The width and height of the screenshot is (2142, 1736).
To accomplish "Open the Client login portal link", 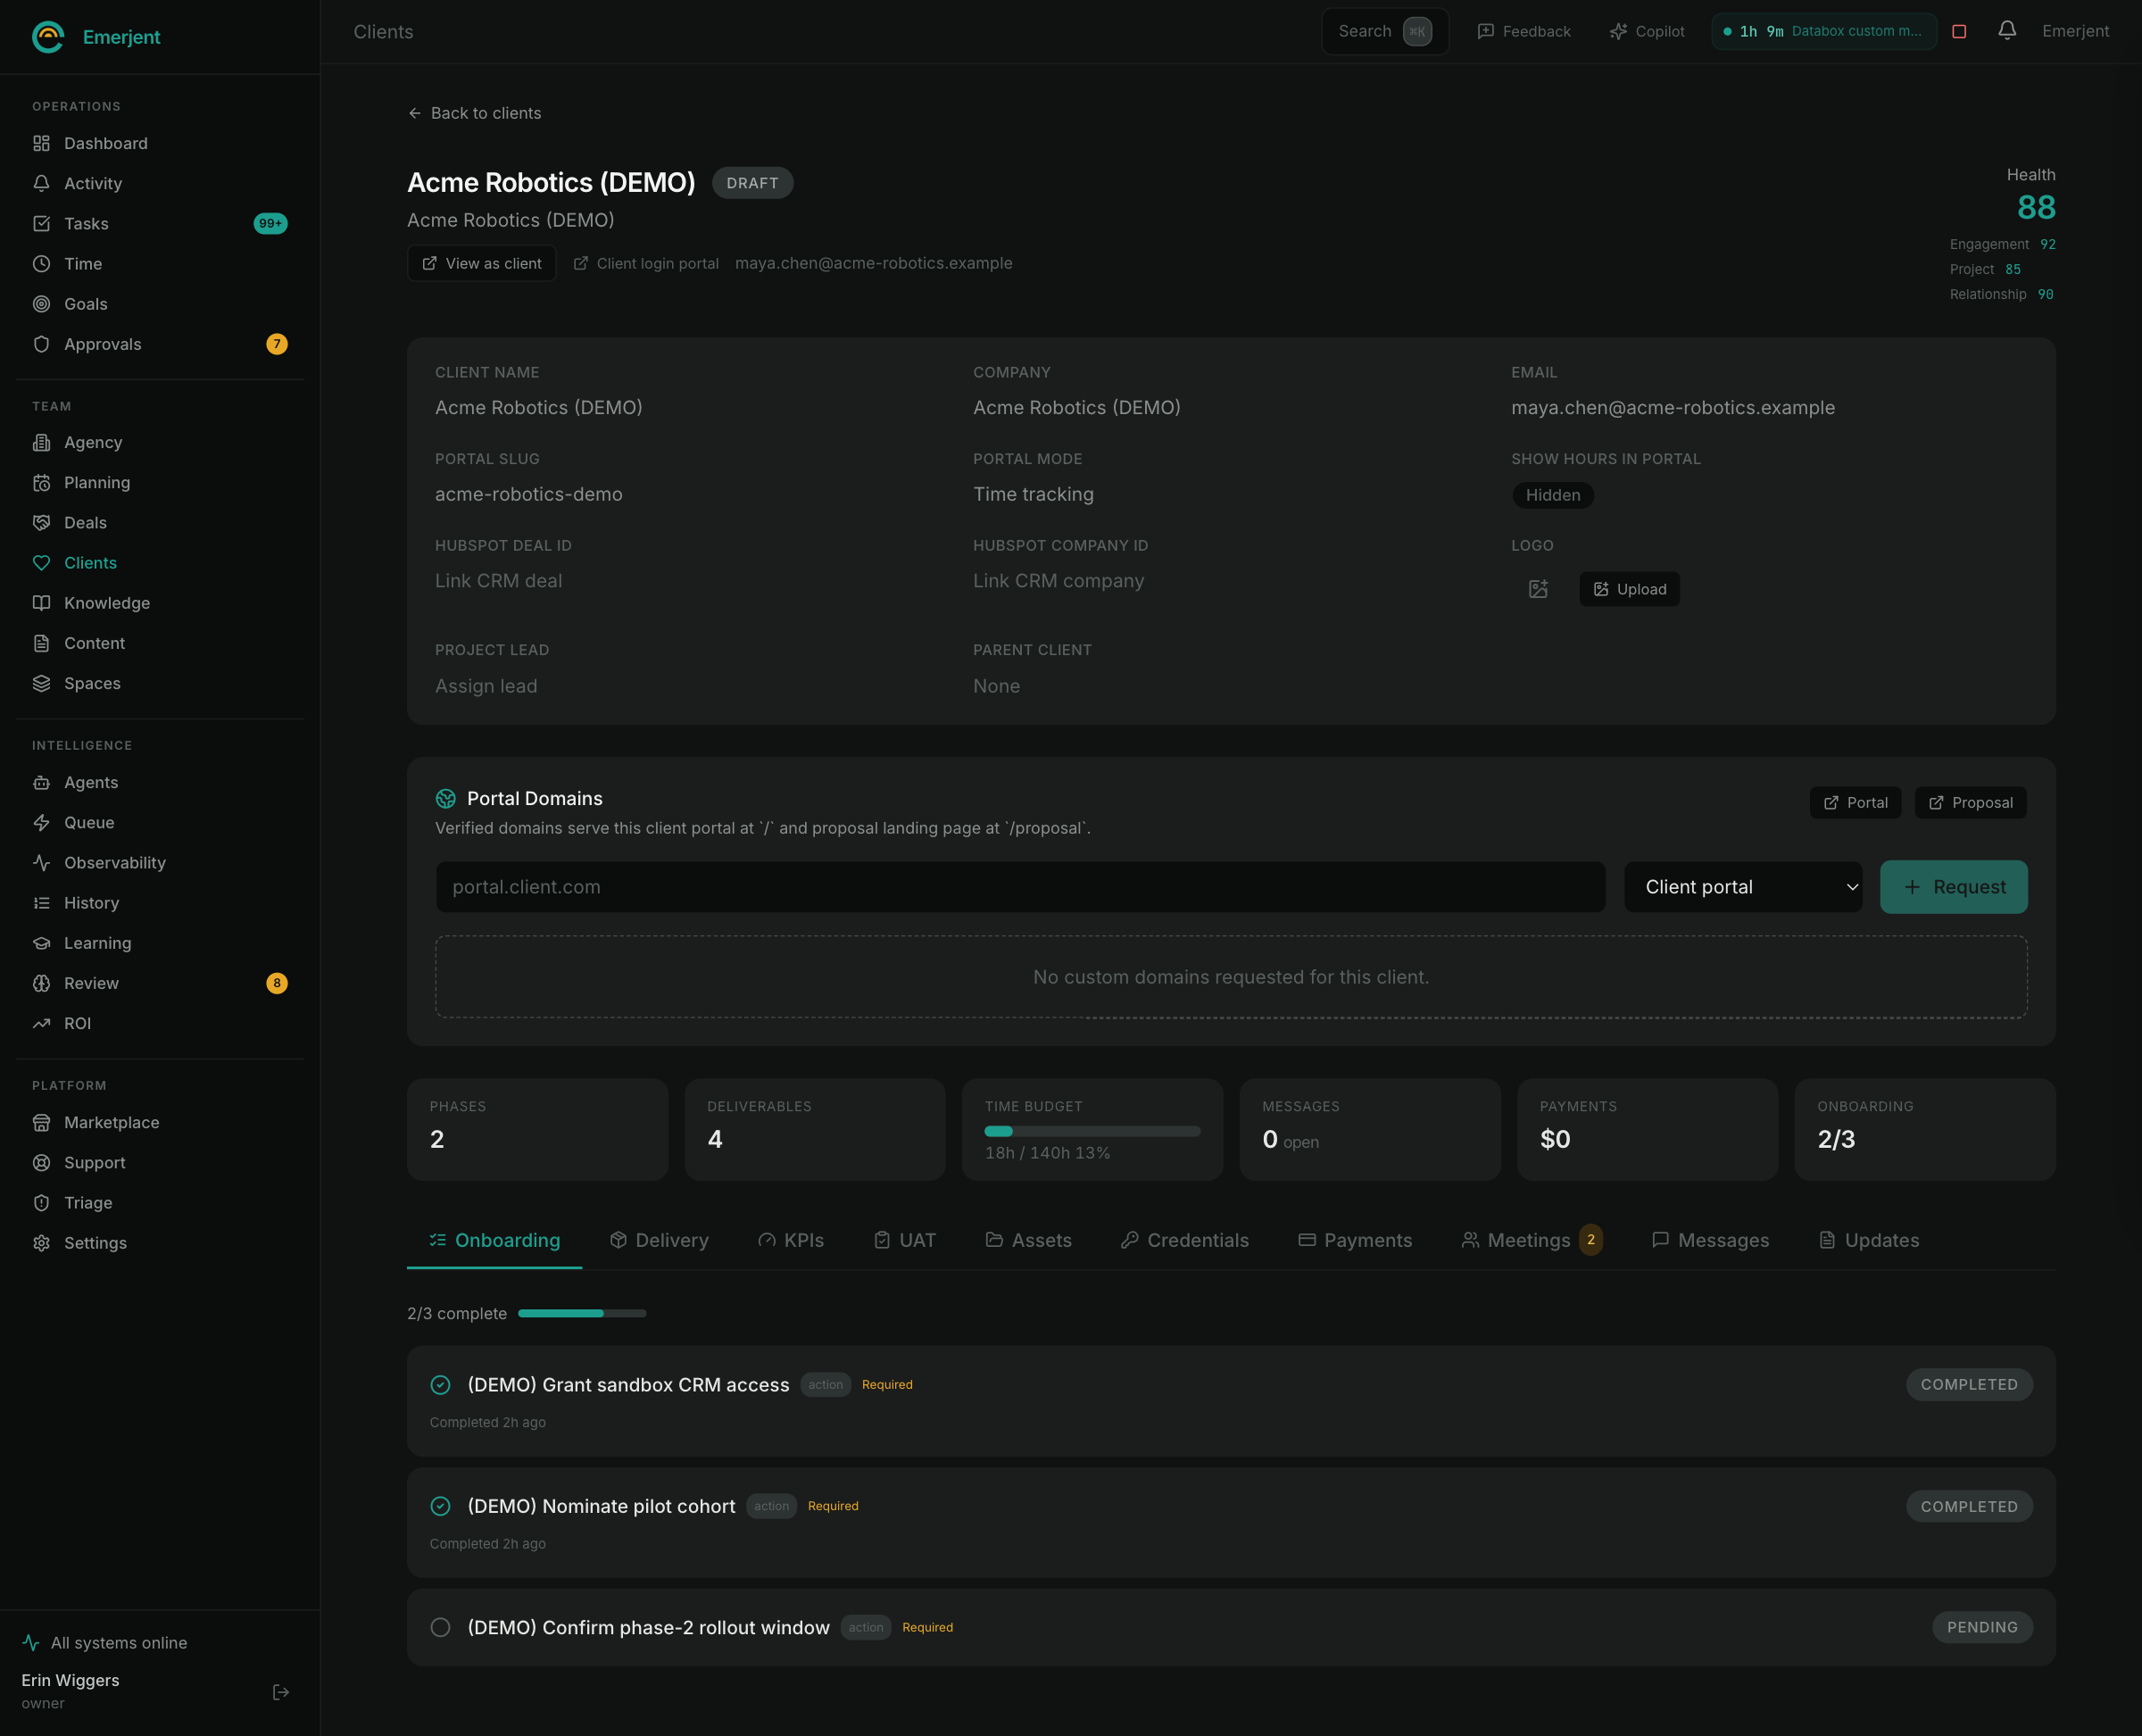I will coord(646,263).
